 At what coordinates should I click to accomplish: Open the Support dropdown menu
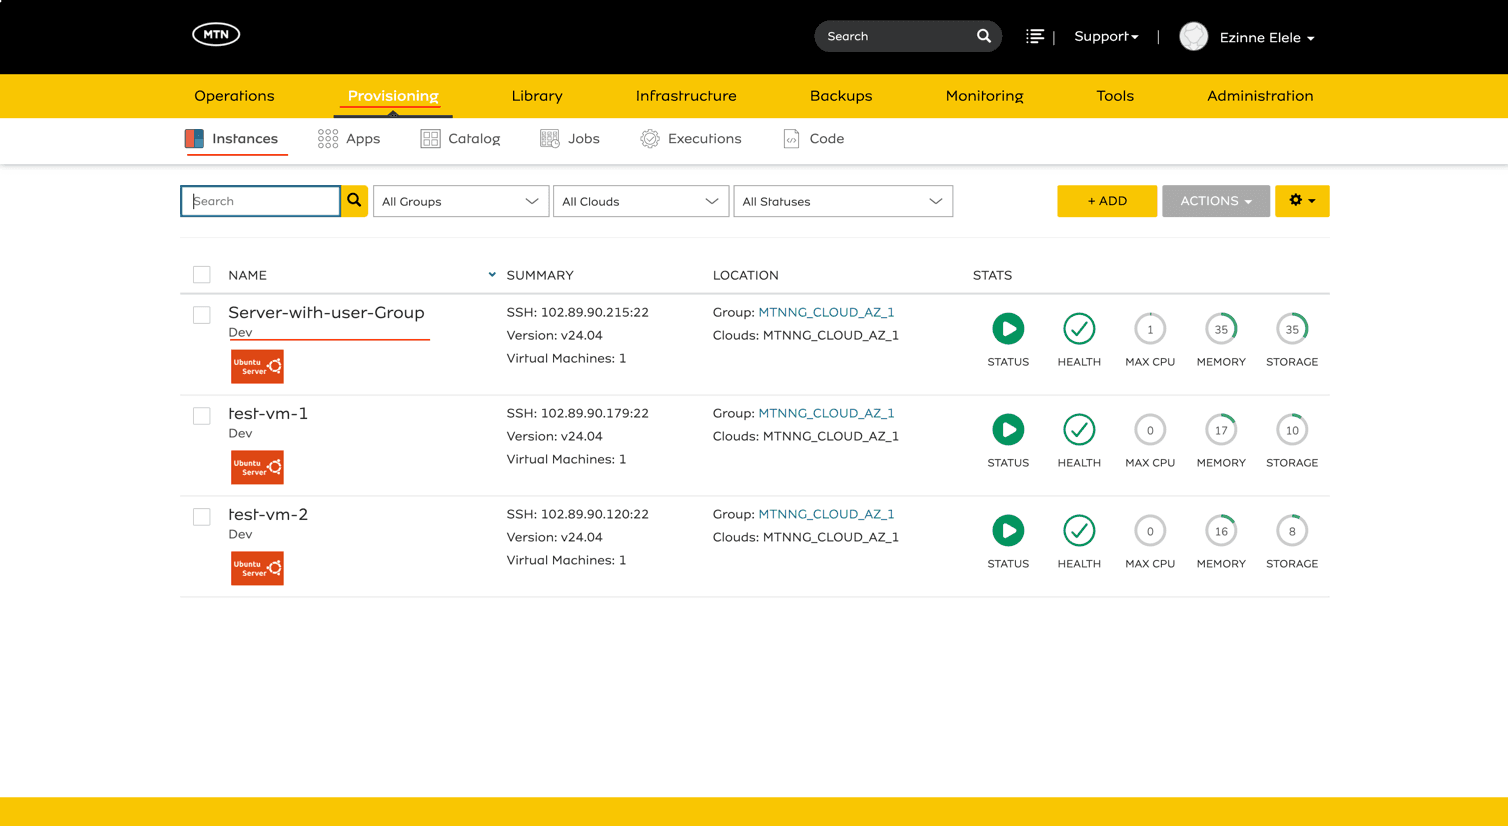[1106, 37]
